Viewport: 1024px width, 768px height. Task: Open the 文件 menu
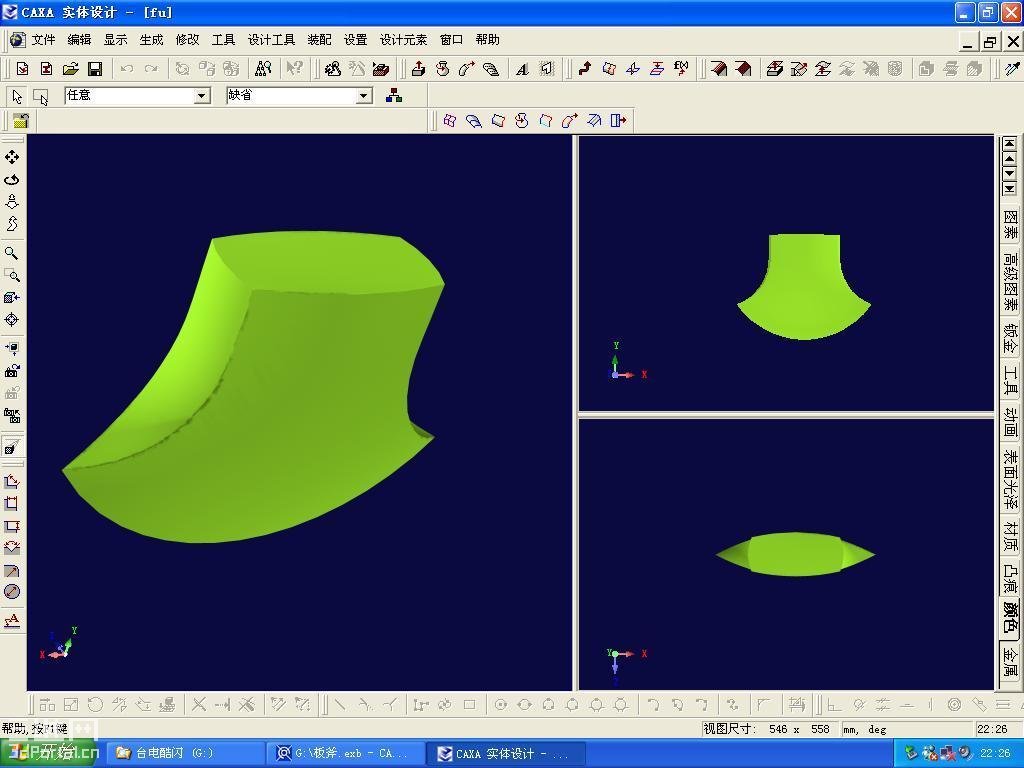pos(43,40)
